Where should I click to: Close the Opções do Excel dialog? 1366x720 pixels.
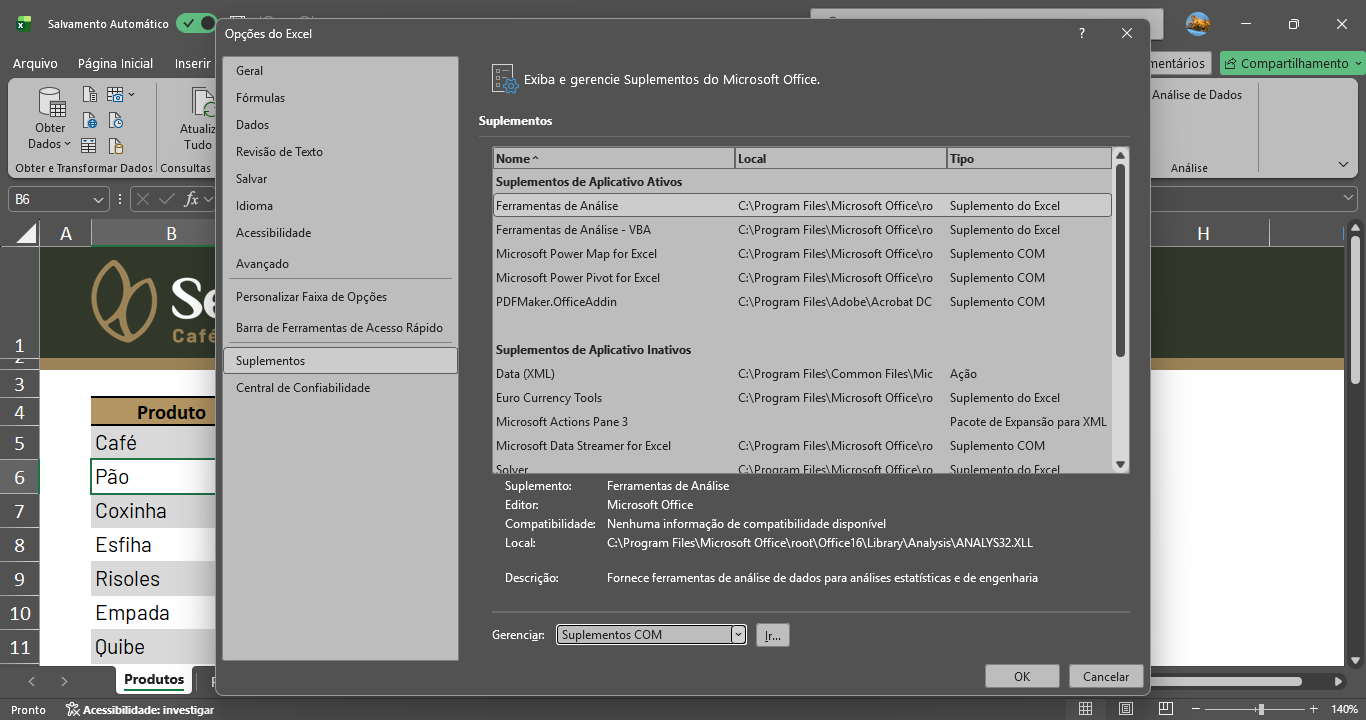1127,33
